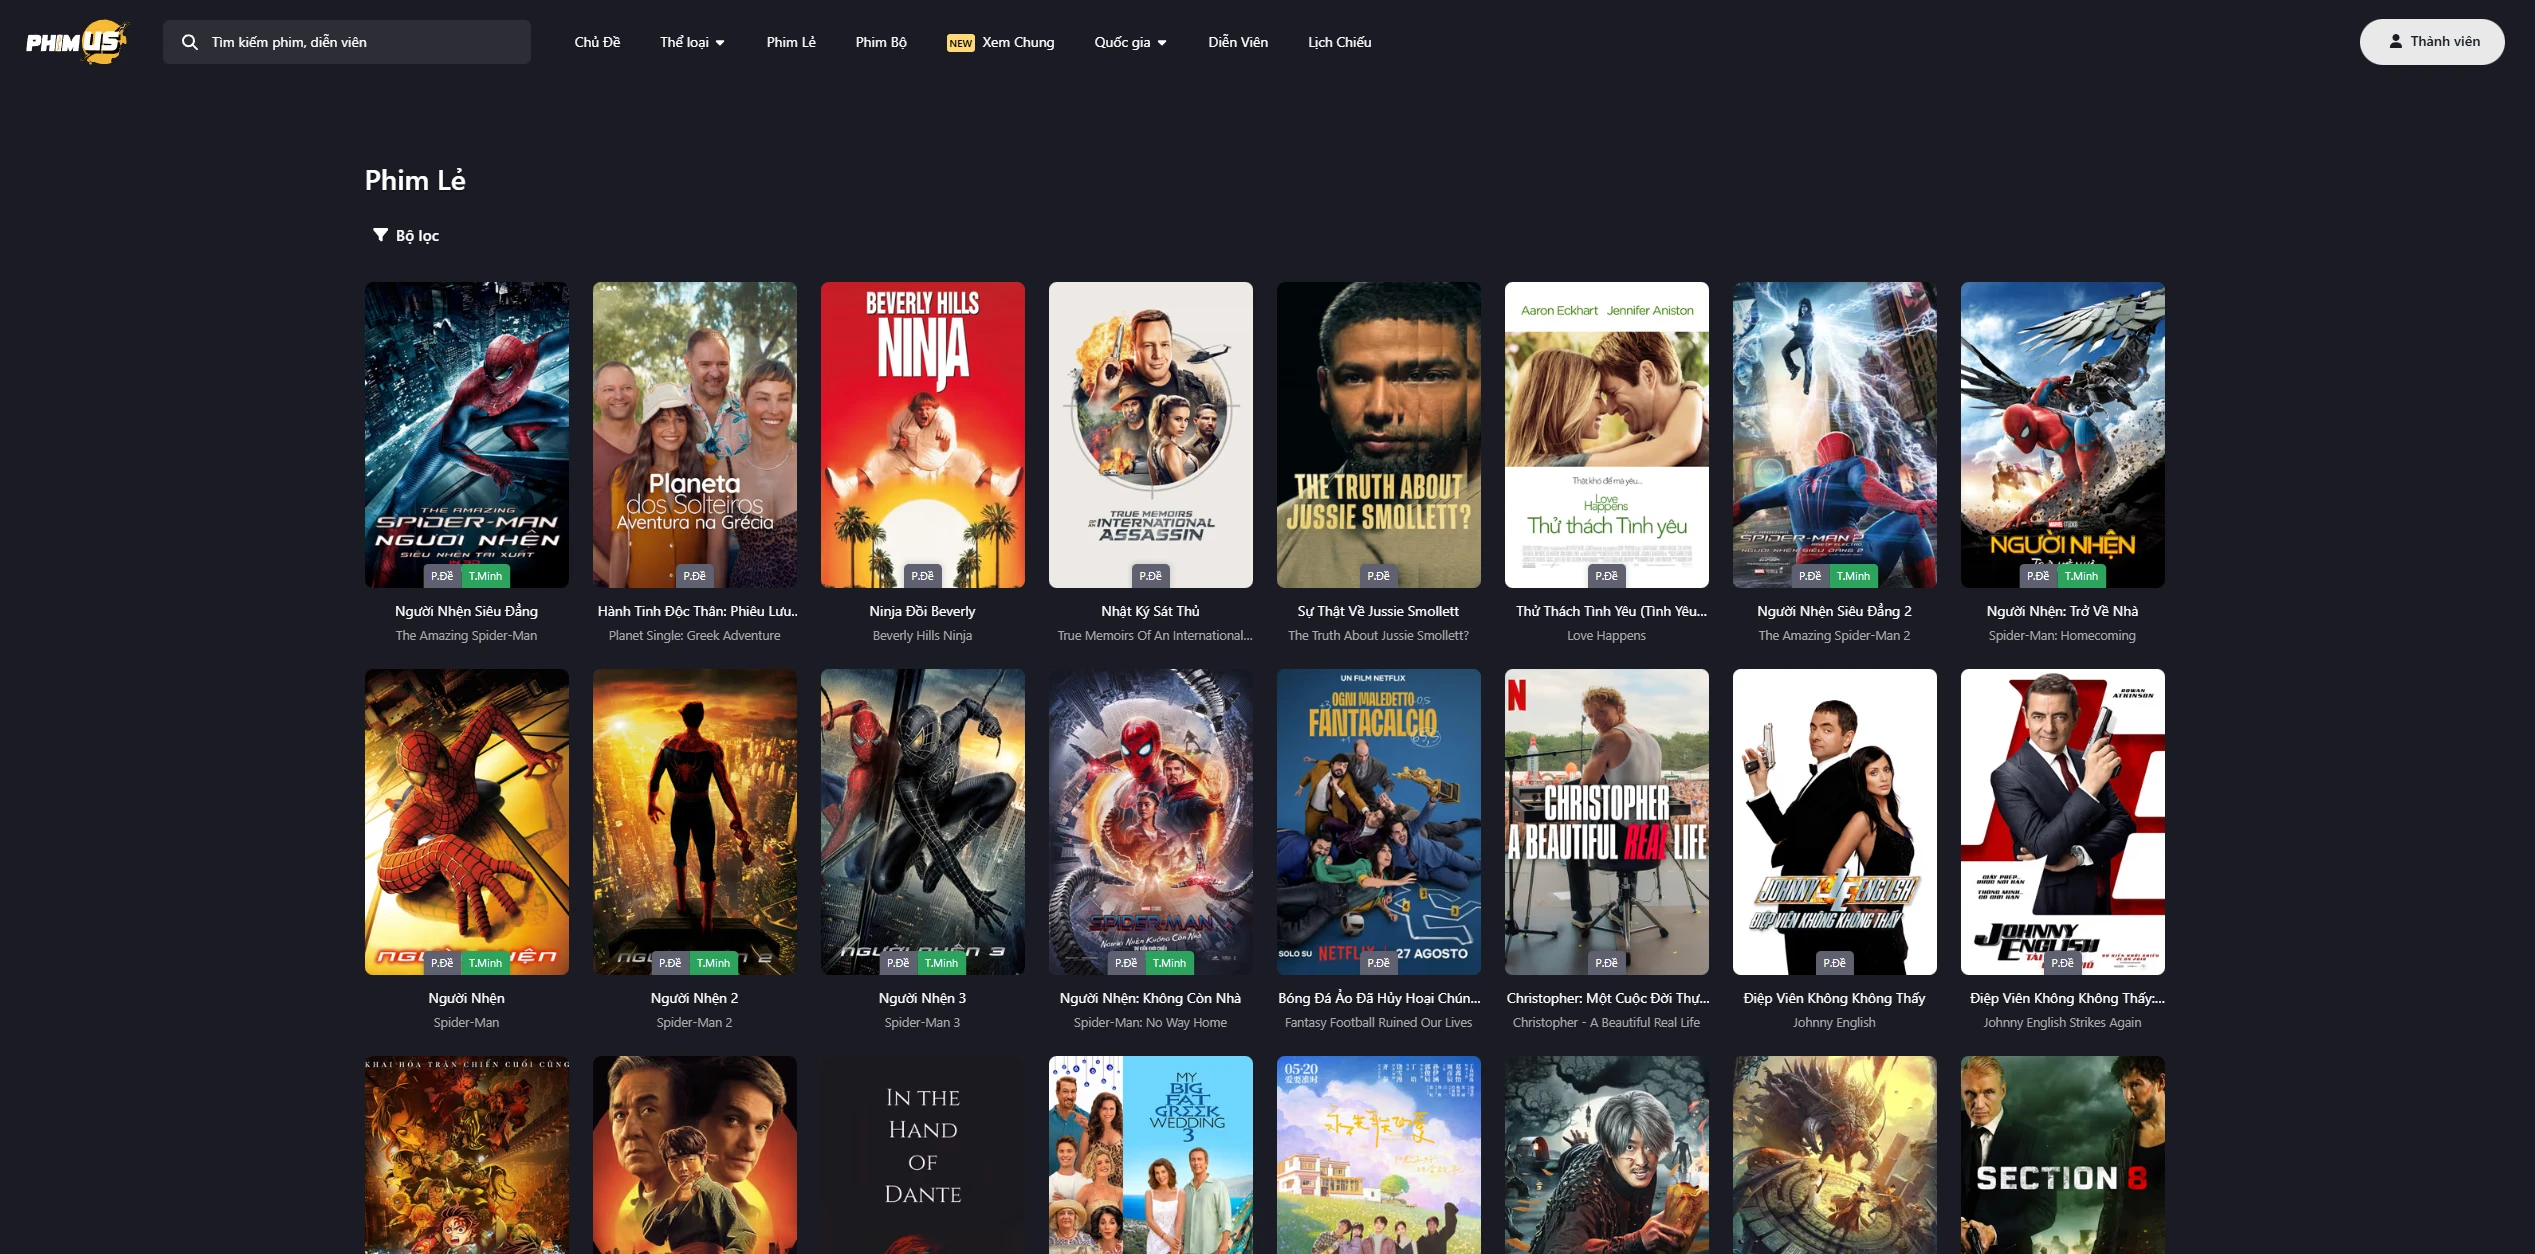Open the Johnny English poster thumbnail

coord(1834,822)
